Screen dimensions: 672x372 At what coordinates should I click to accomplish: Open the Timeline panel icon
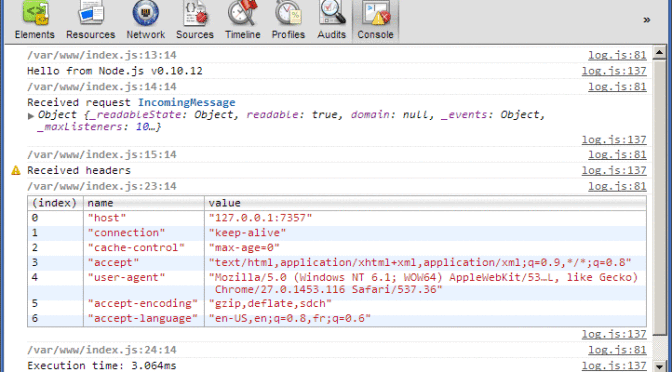pyautogui.click(x=243, y=13)
